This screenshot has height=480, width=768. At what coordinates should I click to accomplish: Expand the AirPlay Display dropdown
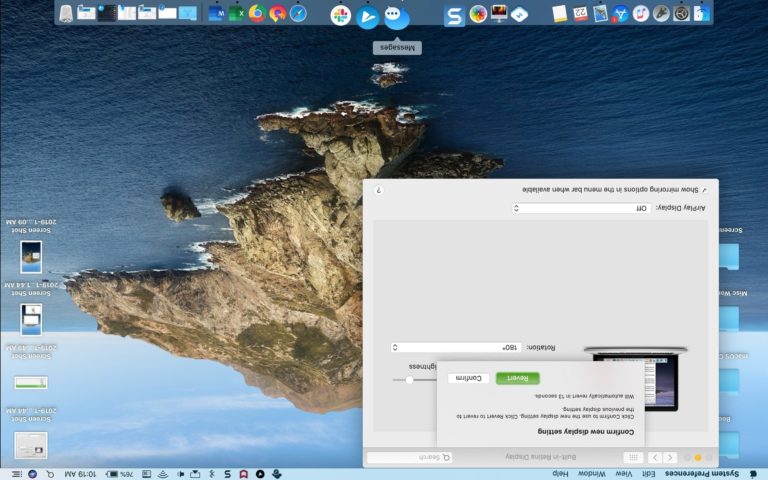[582, 208]
